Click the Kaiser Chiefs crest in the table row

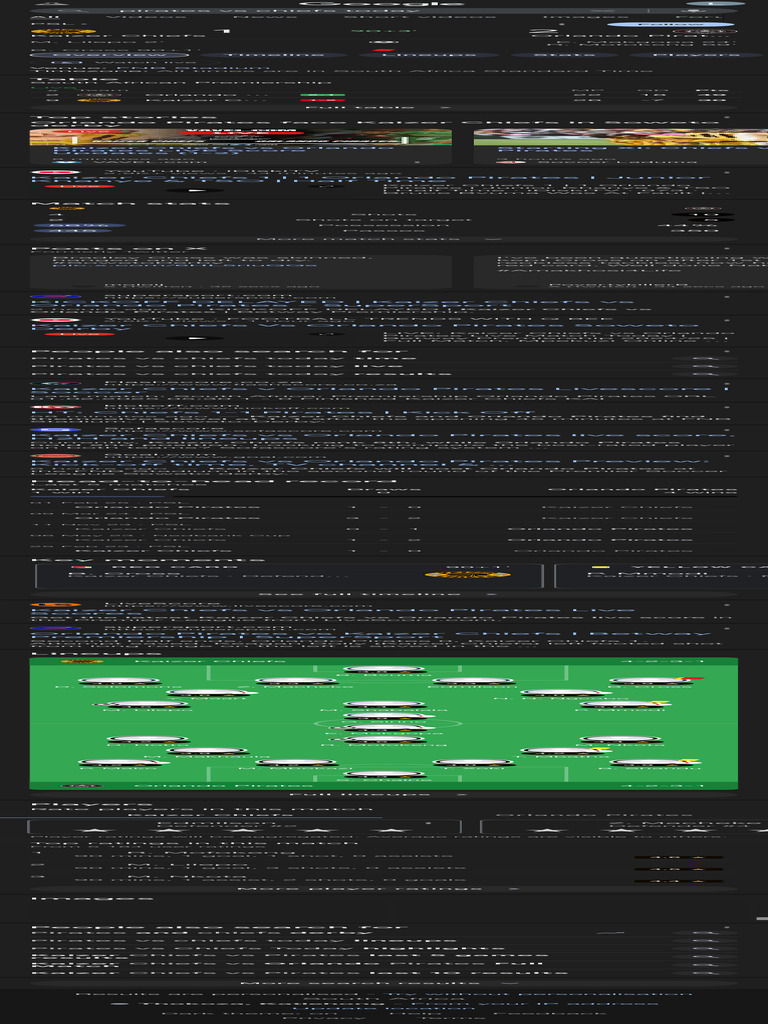coord(99,100)
